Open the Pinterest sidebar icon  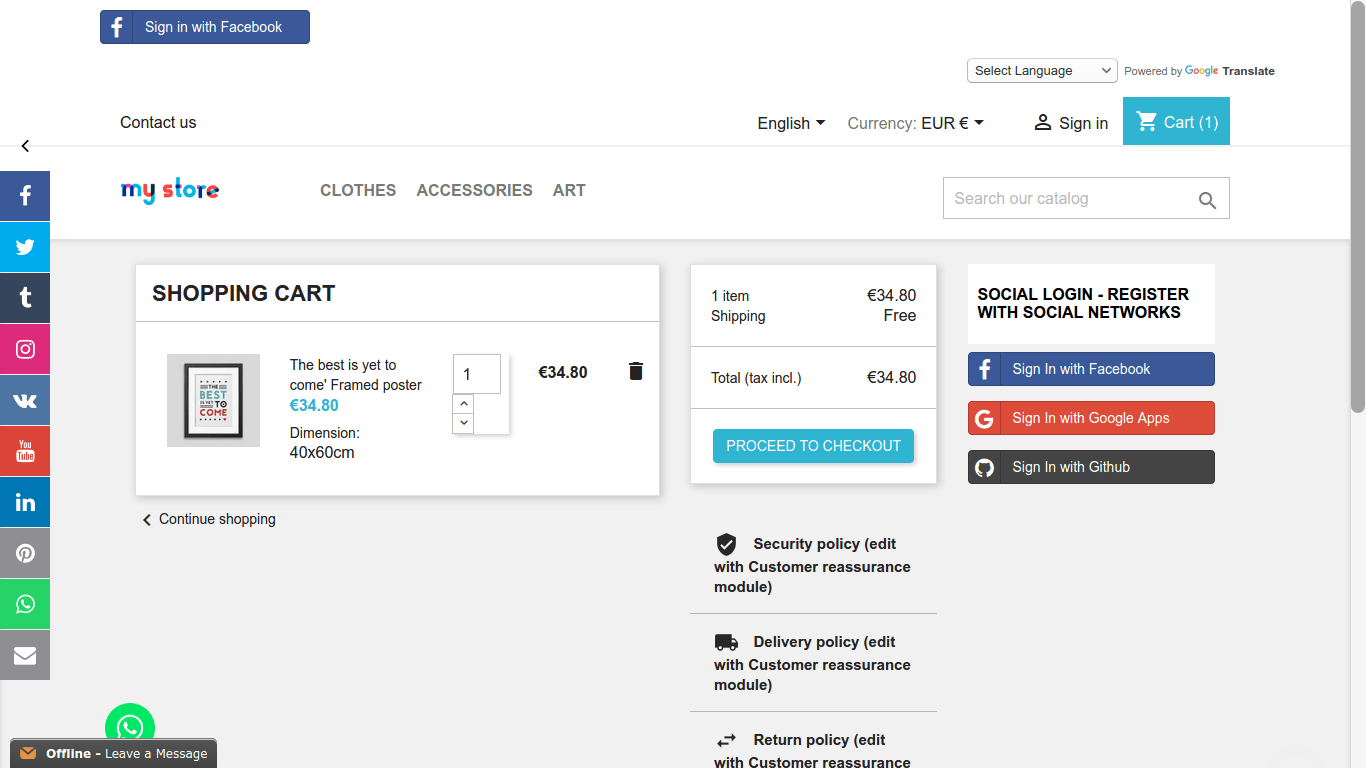point(25,553)
